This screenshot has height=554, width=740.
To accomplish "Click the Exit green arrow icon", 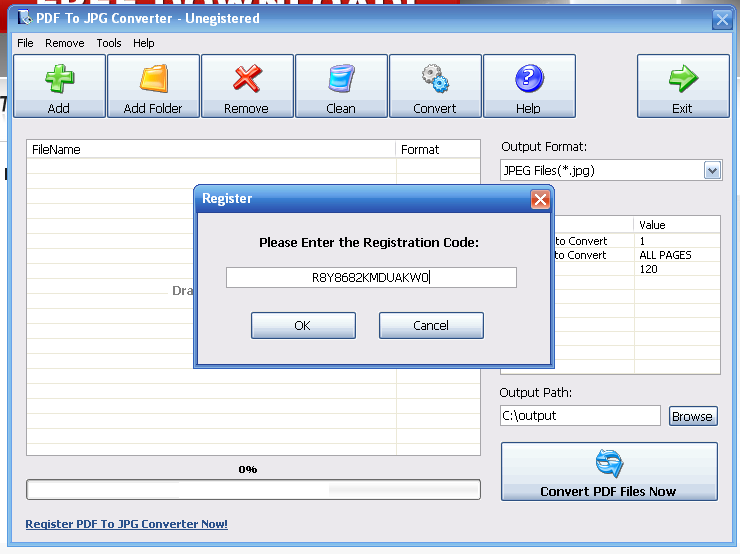I will 683,79.
